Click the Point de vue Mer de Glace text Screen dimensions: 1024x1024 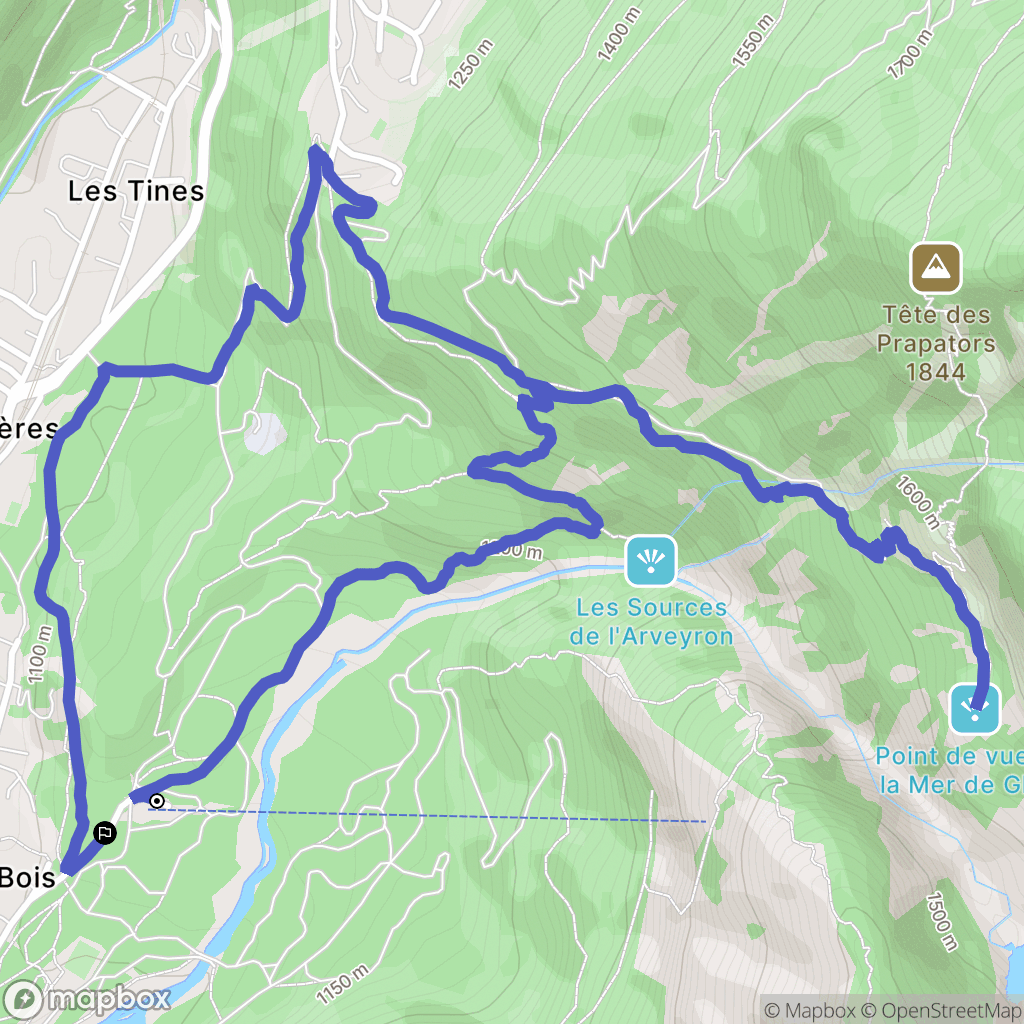tap(950, 771)
